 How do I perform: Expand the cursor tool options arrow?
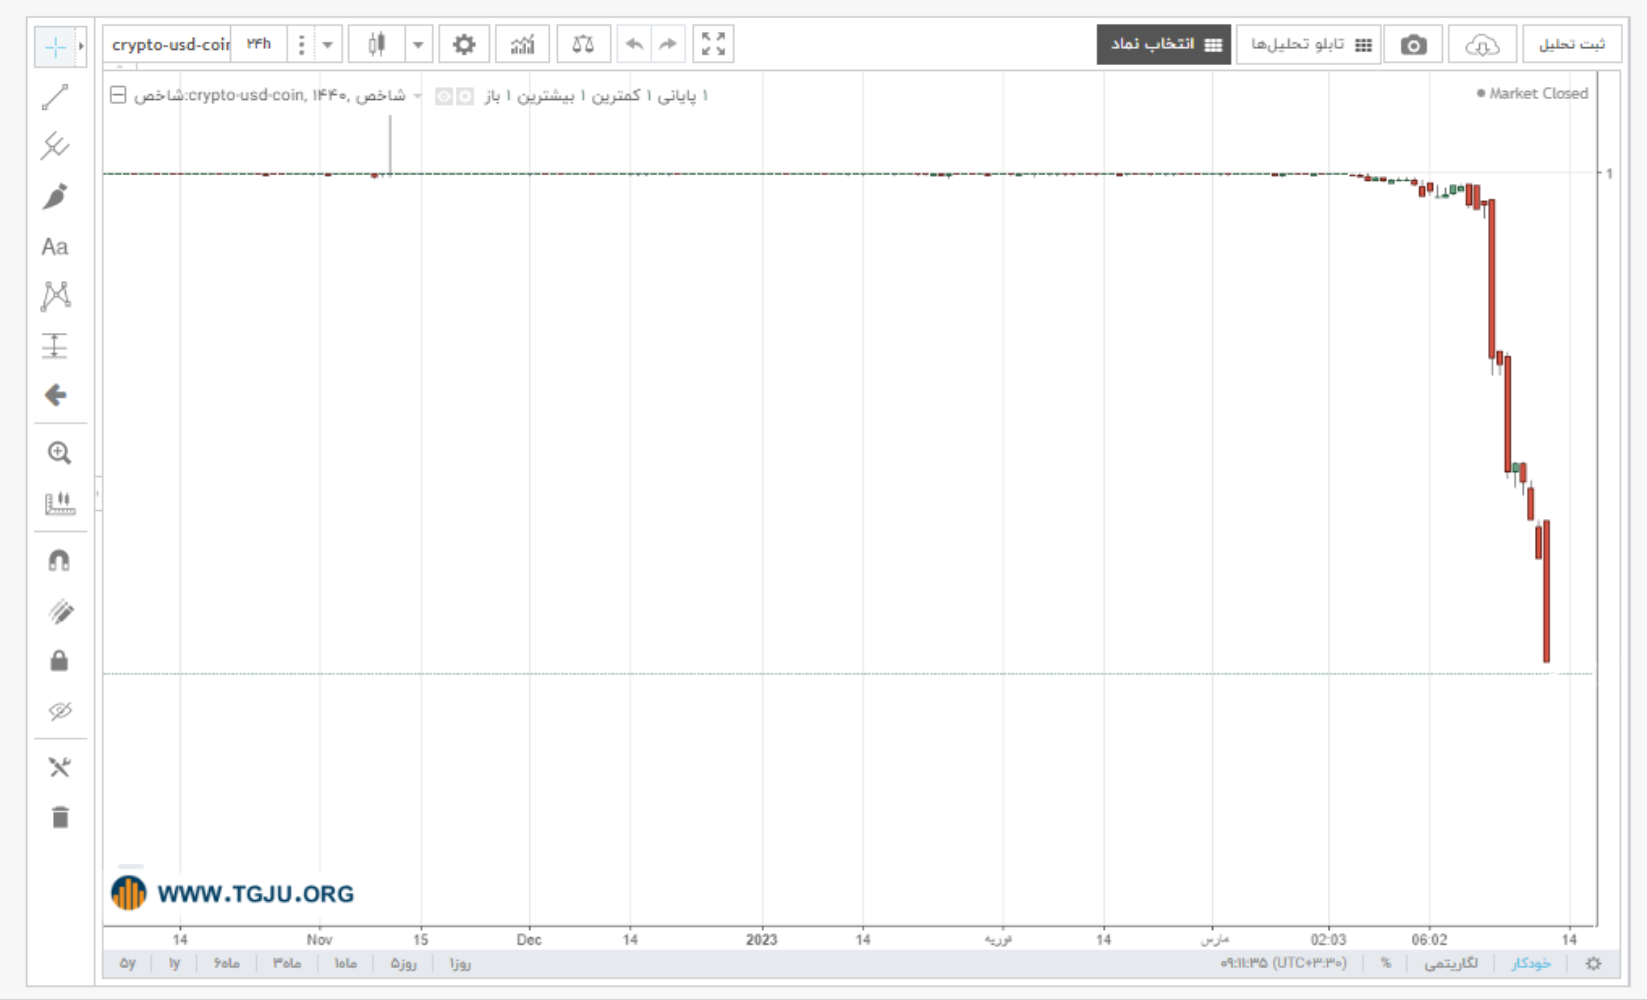[x=81, y=46]
